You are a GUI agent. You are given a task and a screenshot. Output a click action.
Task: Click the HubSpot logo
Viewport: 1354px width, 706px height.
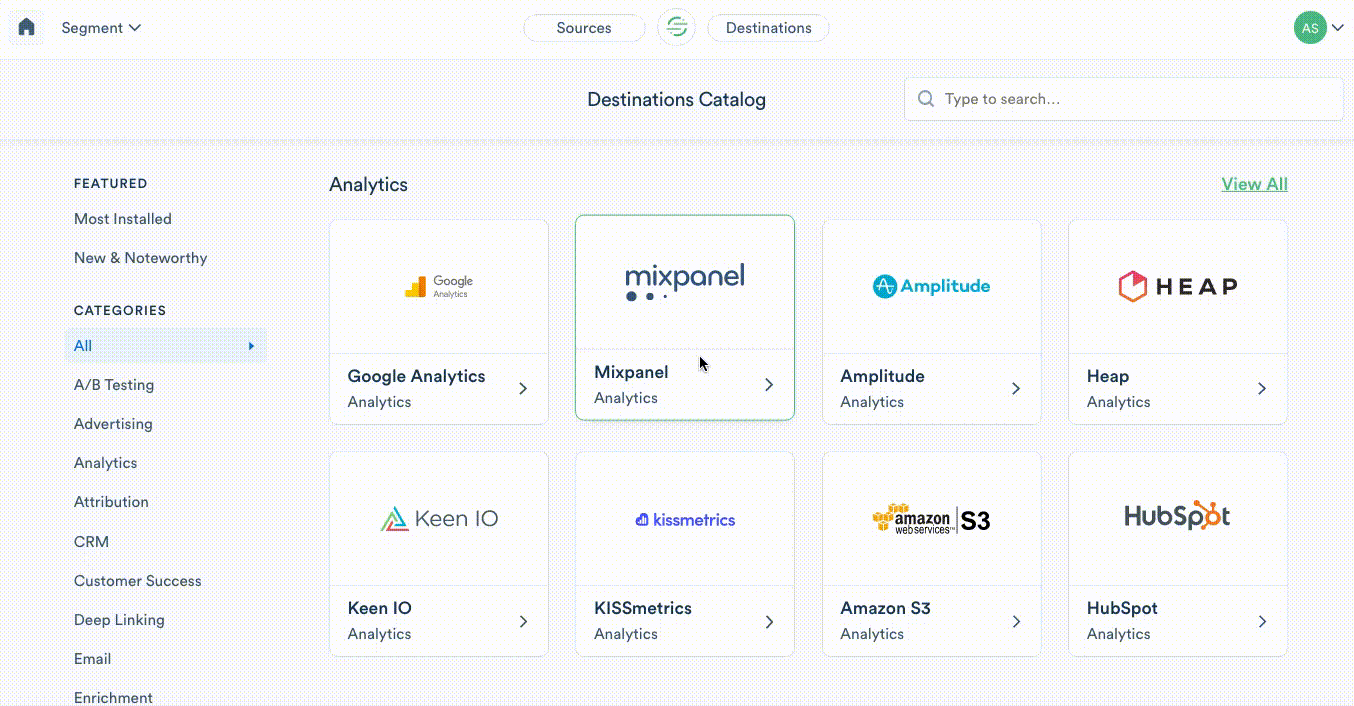point(1178,516)
